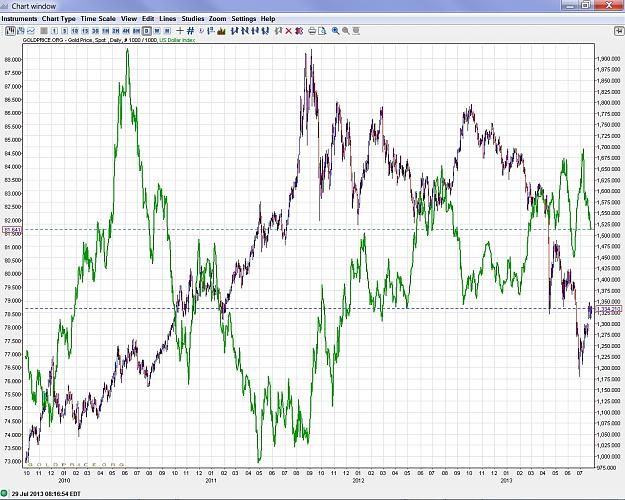The height and width of the screenshot is (500, 625).
Task: Click the 1,900.000 label on right axis
Action: click(608, 59)
